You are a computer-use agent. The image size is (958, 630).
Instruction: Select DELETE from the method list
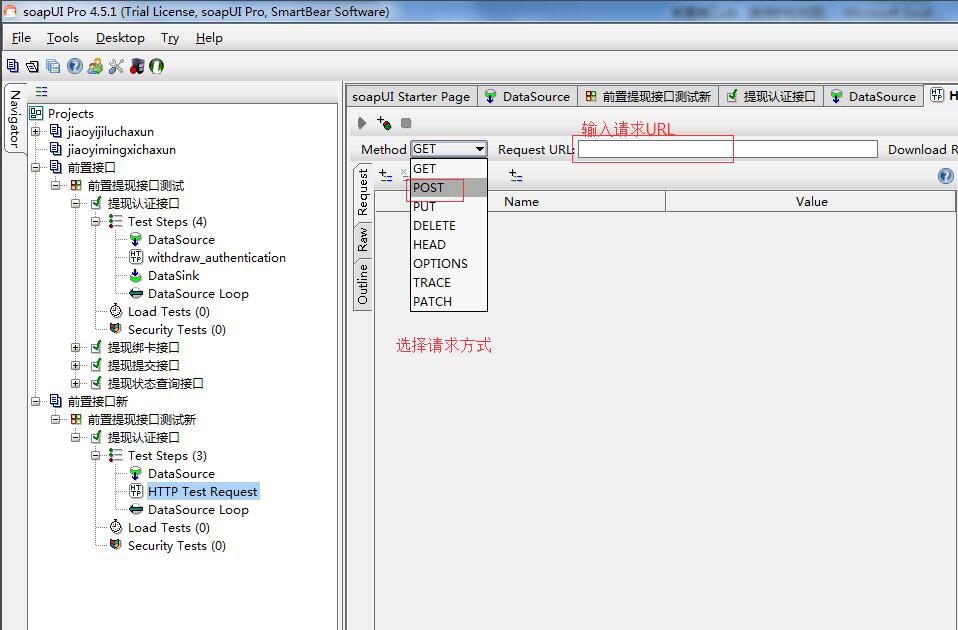434,226
